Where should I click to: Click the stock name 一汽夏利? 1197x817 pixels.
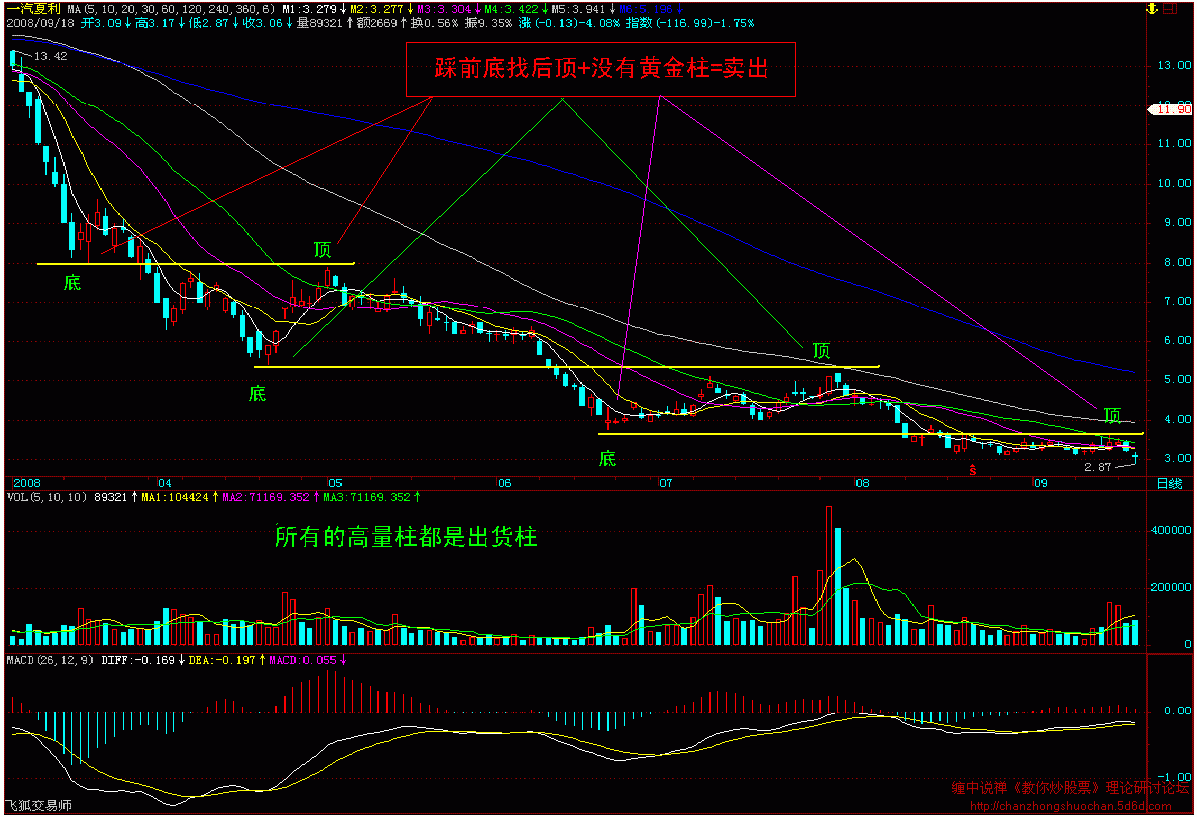click(x=33, y=8)
